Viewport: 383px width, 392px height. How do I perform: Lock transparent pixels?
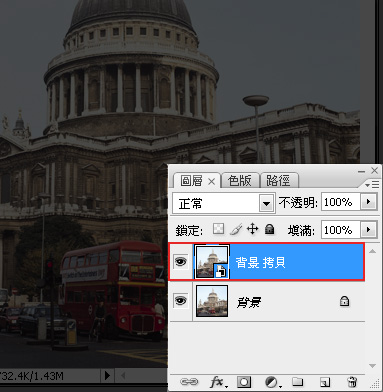218,229
